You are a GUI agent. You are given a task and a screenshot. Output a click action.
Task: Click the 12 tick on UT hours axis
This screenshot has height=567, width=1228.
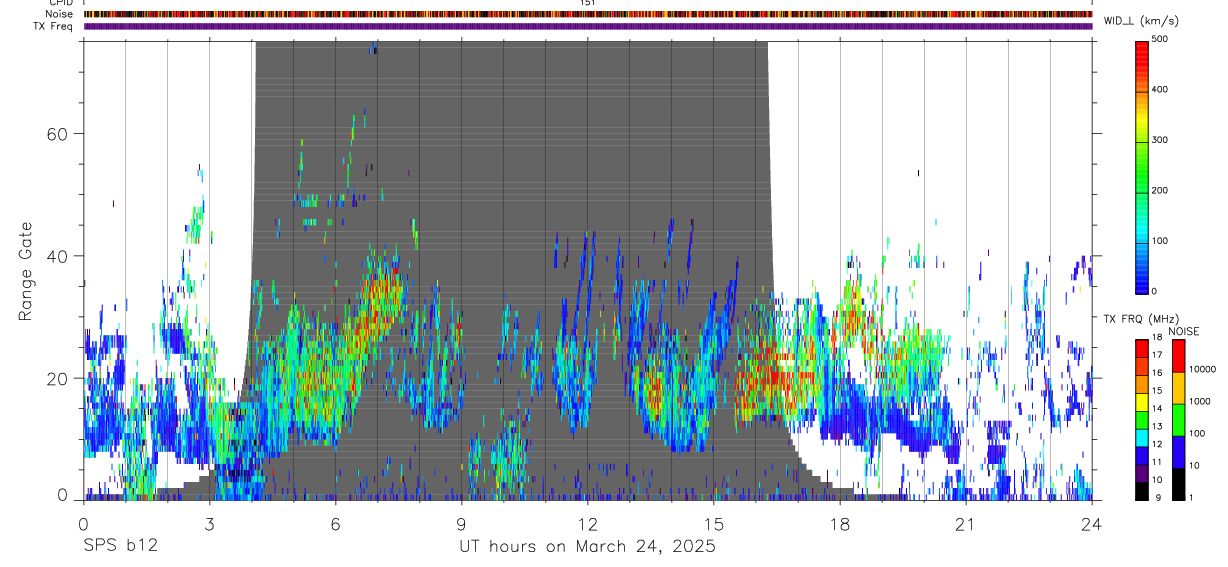pyautogui.click(x=587, y=523)
